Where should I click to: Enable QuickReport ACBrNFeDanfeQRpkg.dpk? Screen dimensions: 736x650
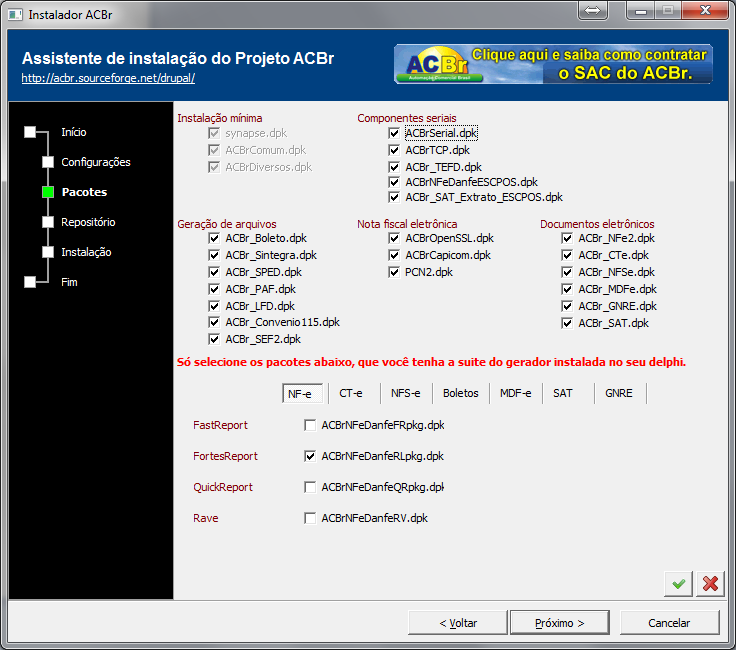point(310,487)
